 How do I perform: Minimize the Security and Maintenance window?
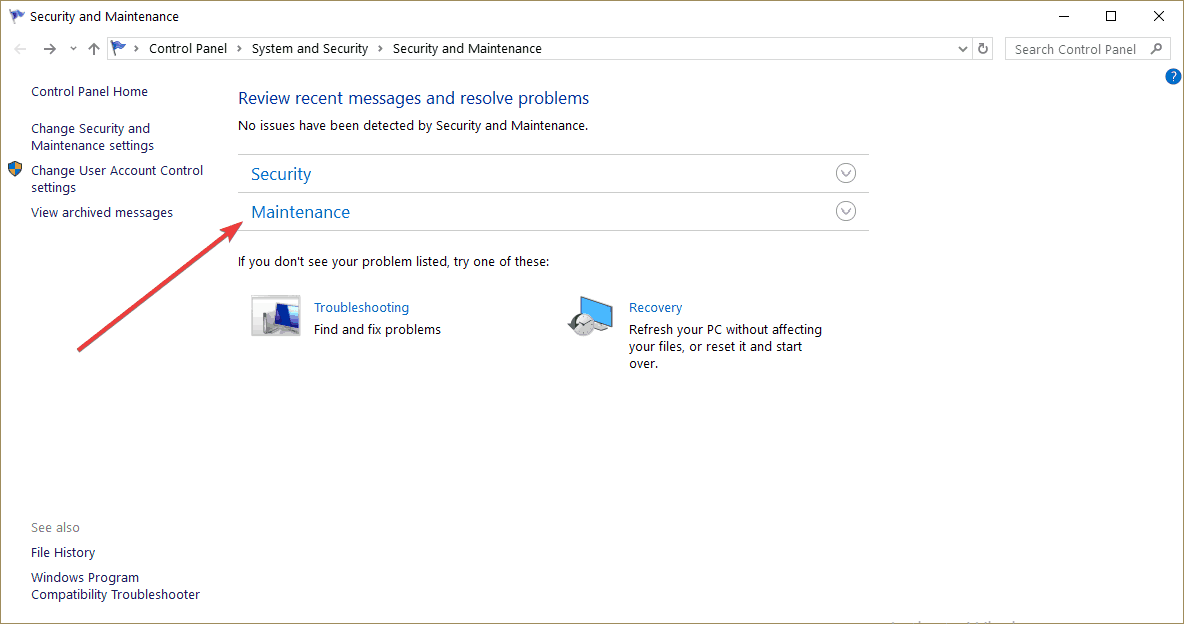tap(1064, 16)
